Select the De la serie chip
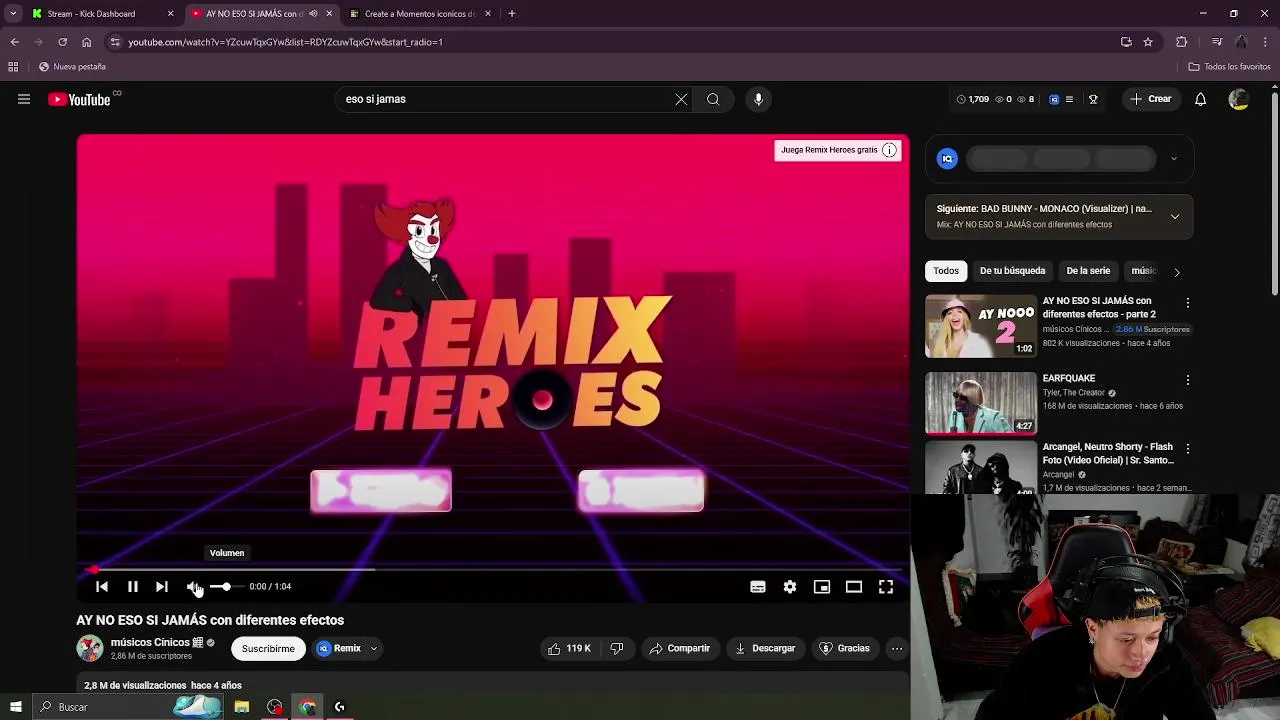The width and height of the screenshot is (1280, 720). point(1088,271)
